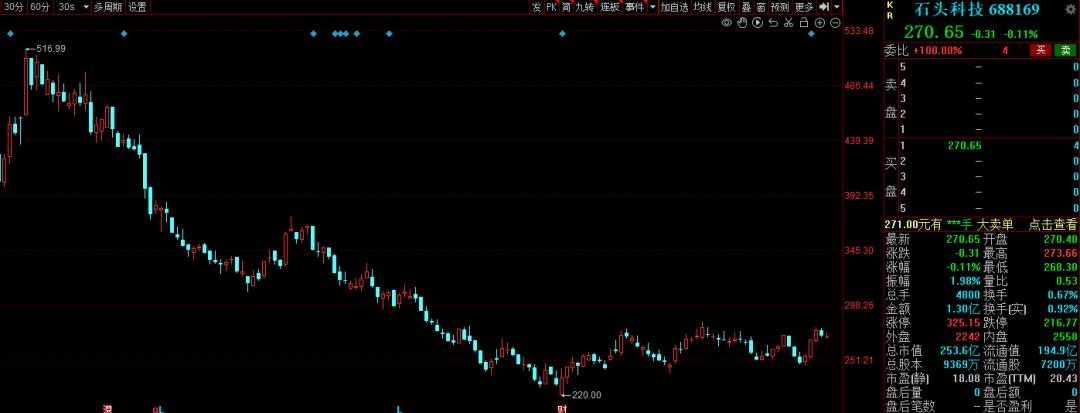The width and height of the screenshot is (1080, 413).
Task: Click 金额 1.30亿 value
Action: pos(962,308)
